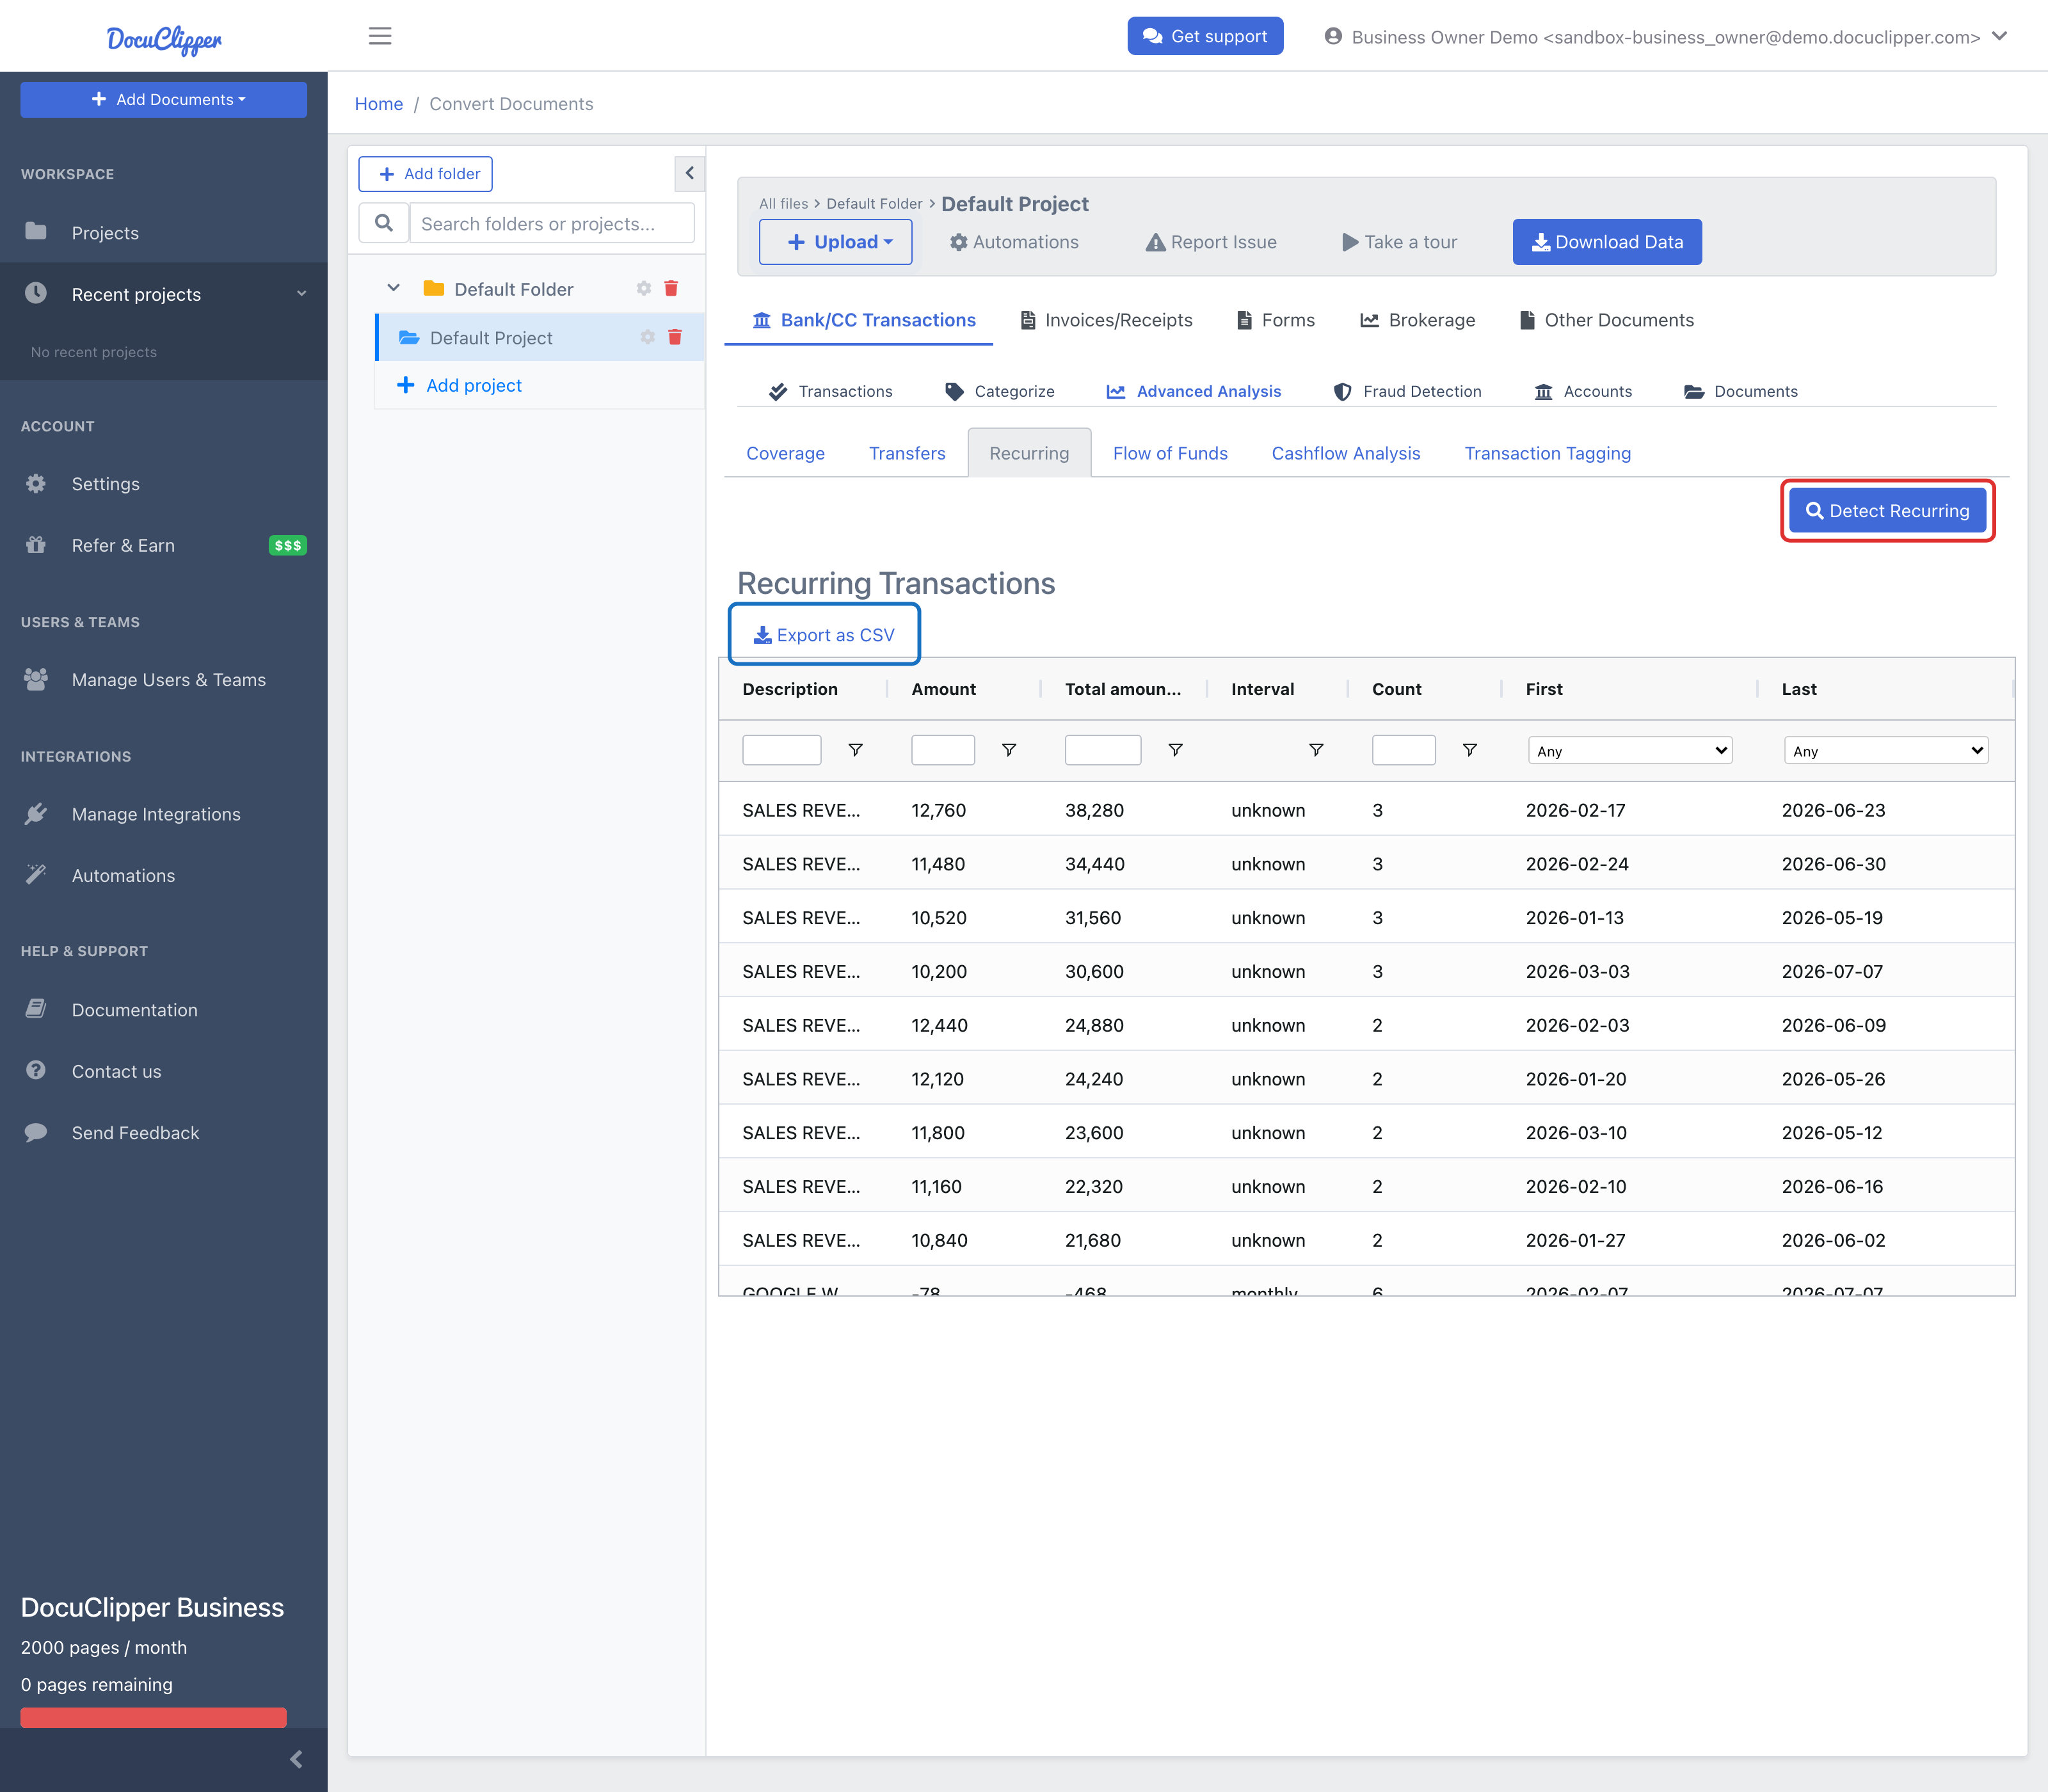Open the Last date Any dropdown
Viewport: 2048px width, 1792px height.
(1886, 751)
